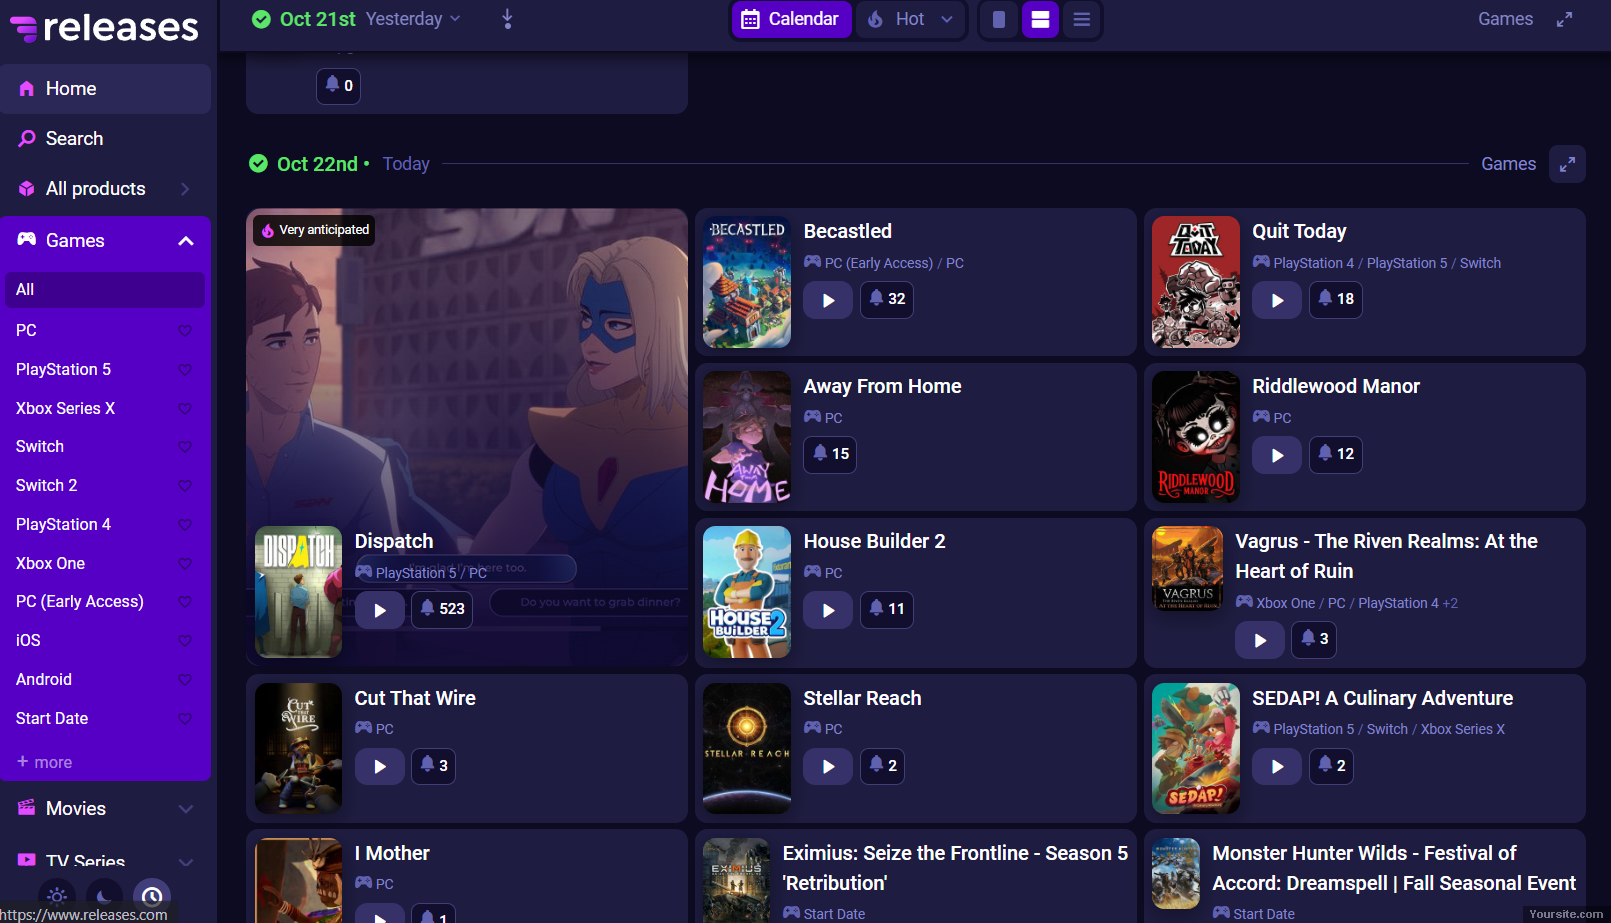This screenshot has height=923, width=1611.
Task: Open the Hot sorting dropdown
Action: pyautogui.click(x=911, y=19)
